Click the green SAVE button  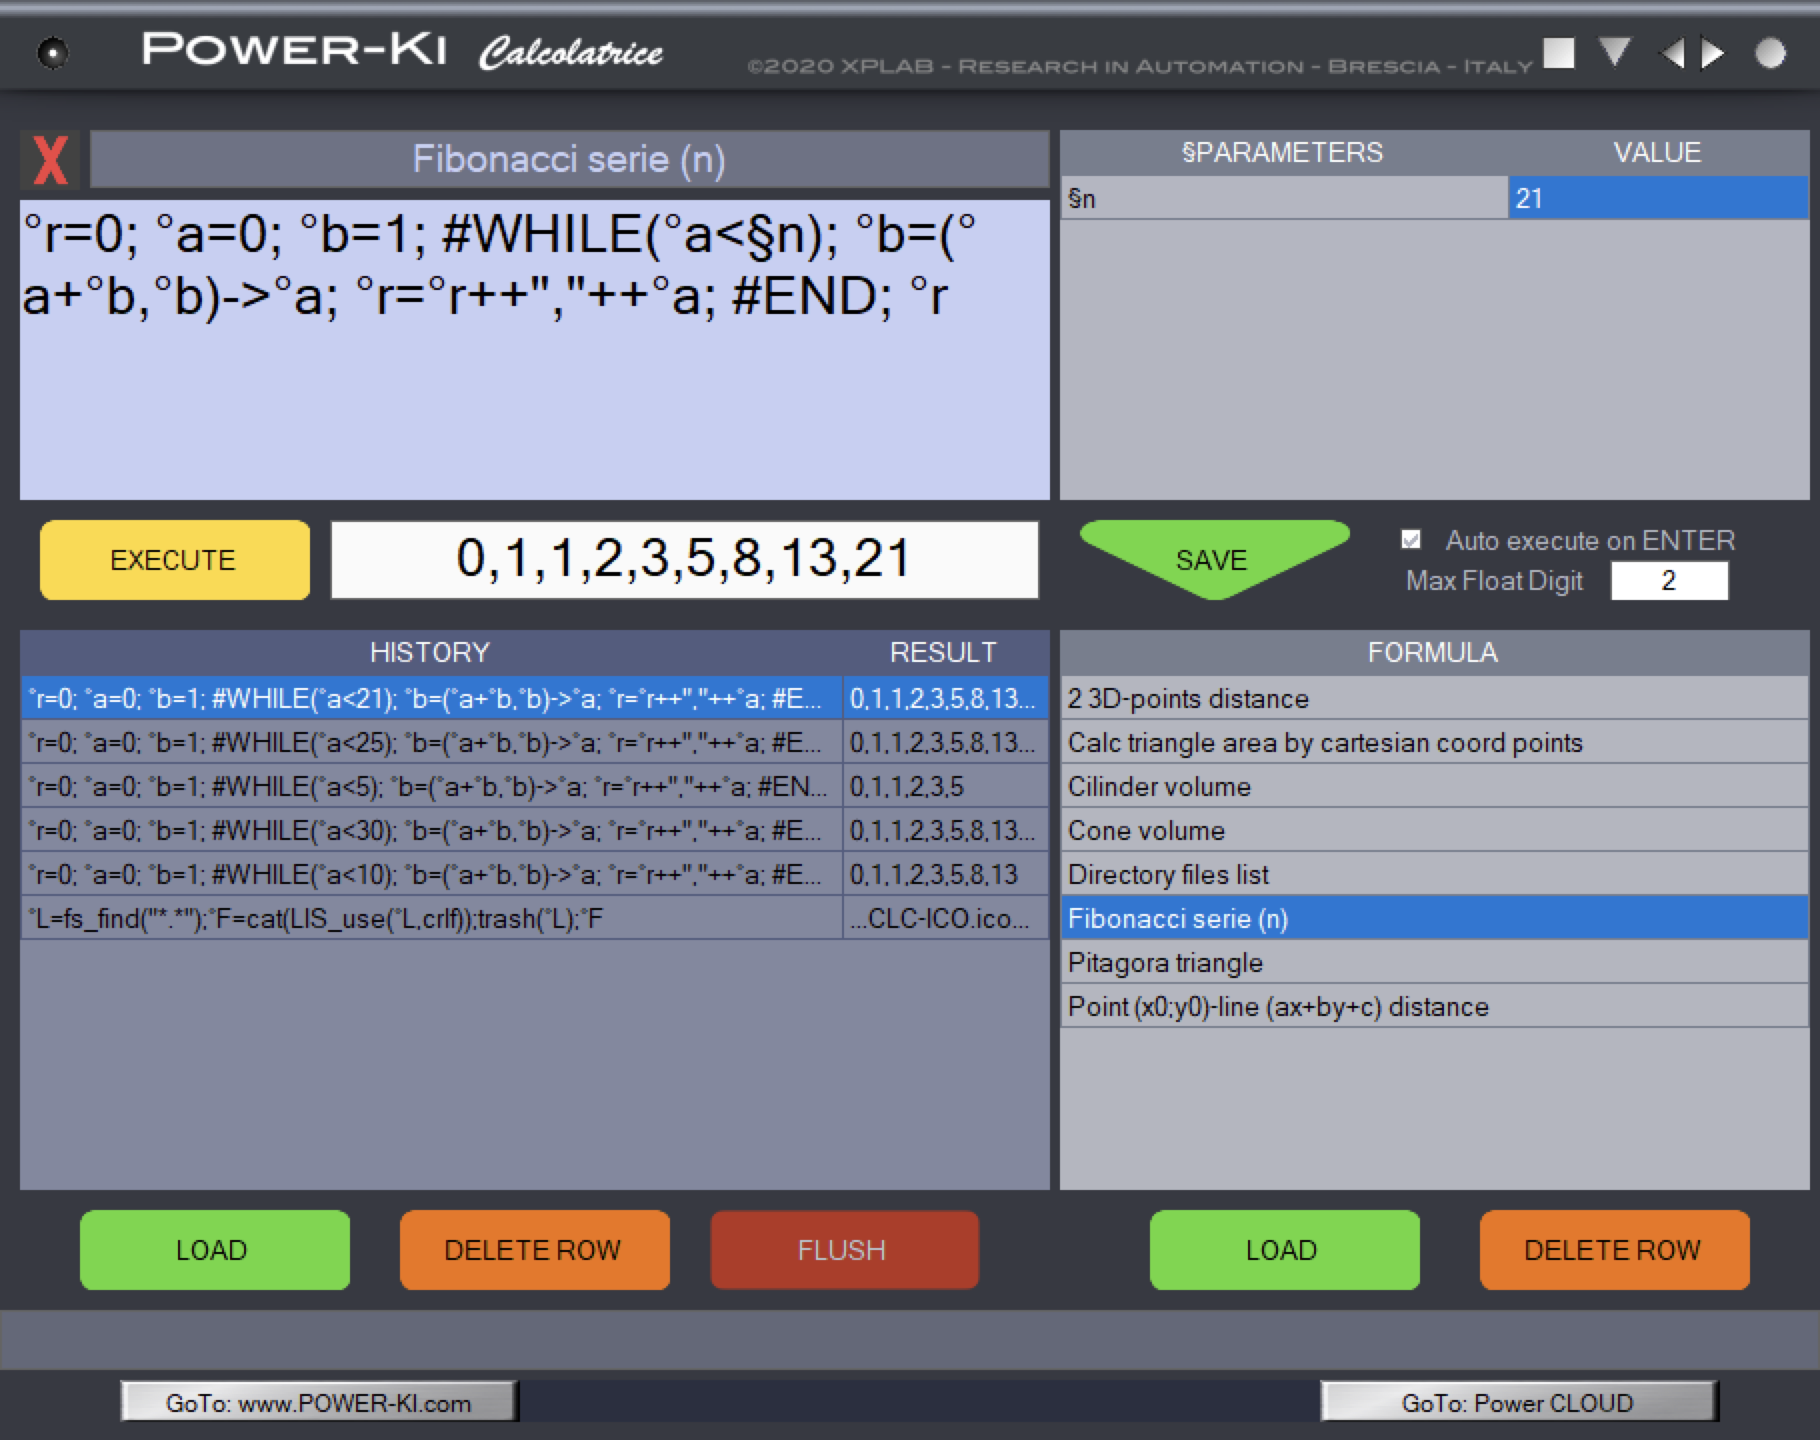[1213, 559]
